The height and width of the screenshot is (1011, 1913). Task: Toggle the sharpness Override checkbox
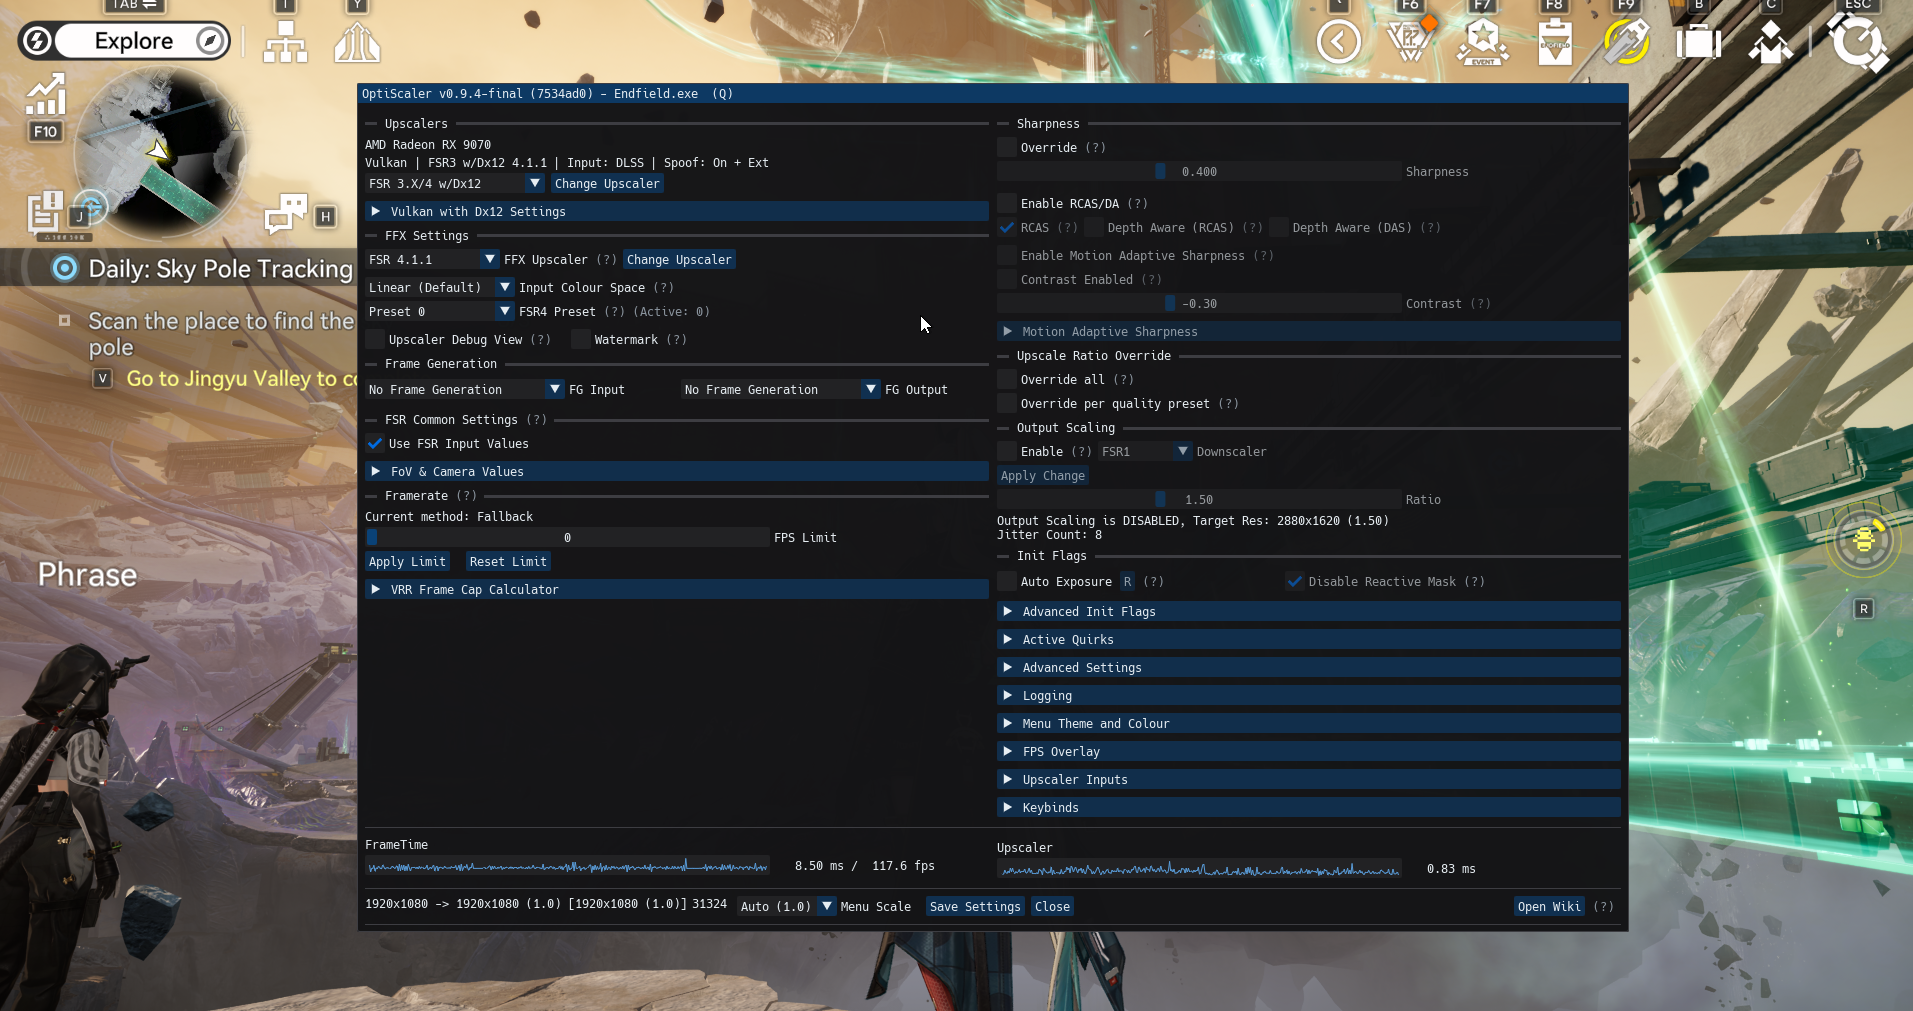tap(1007, 147)
